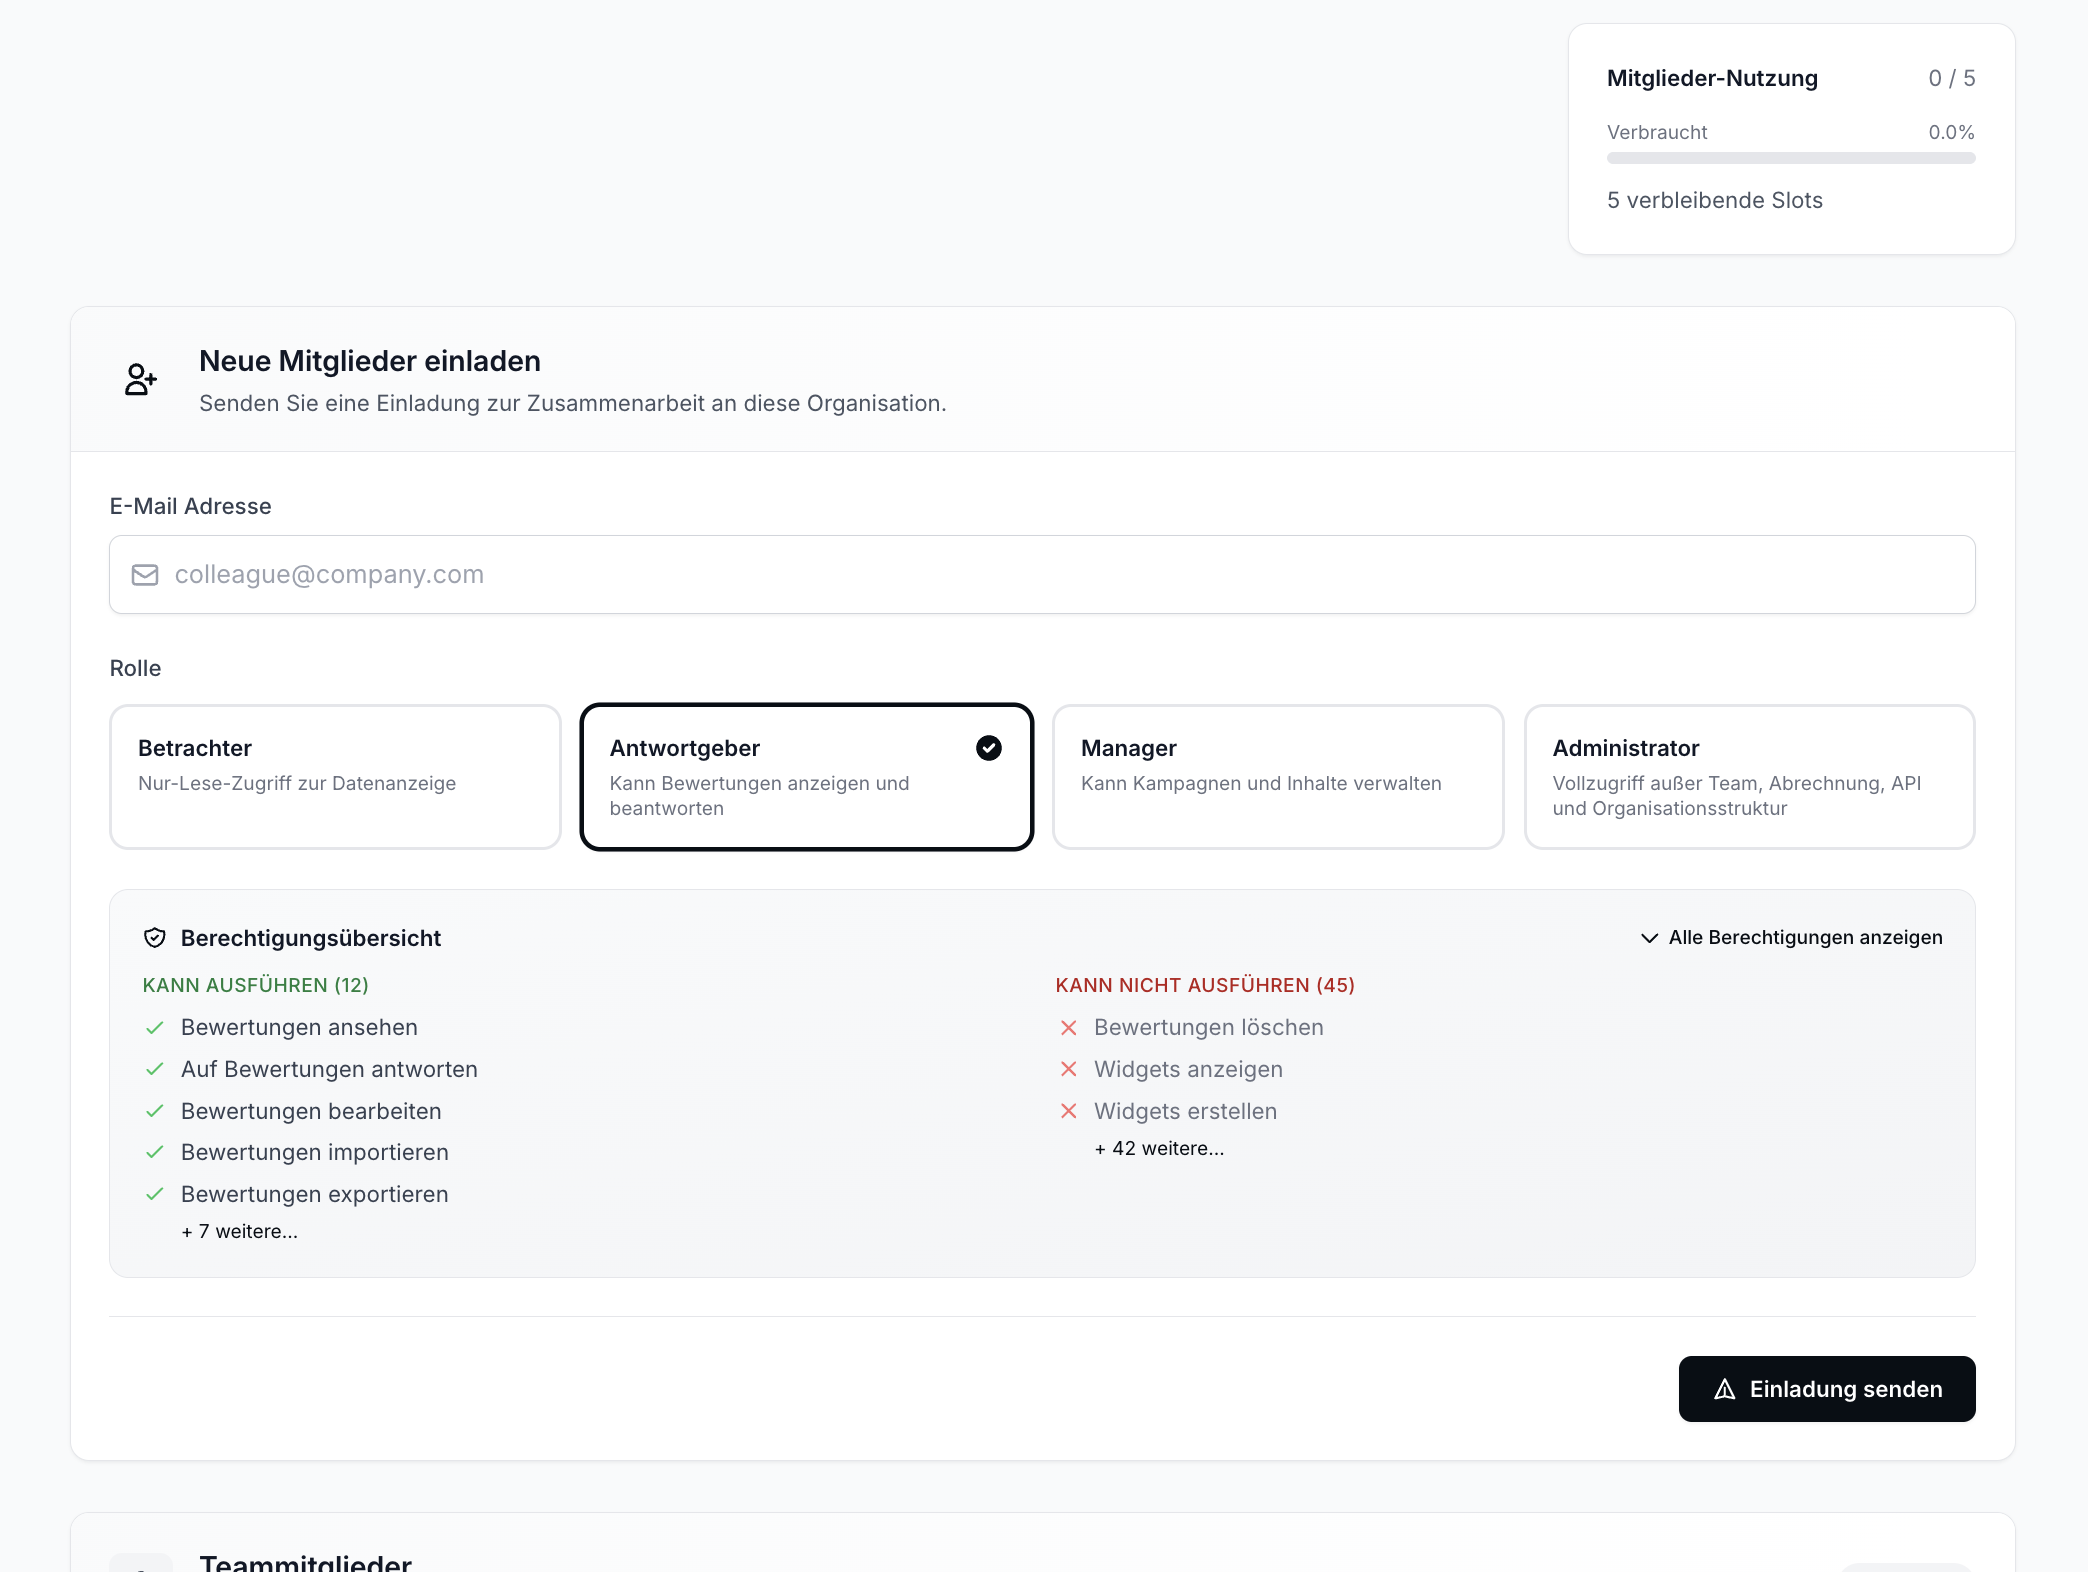Viewport: 2088px width, 1572px height.
Task: Expand the + 7 weitere permissions list
Action: 240,1232
